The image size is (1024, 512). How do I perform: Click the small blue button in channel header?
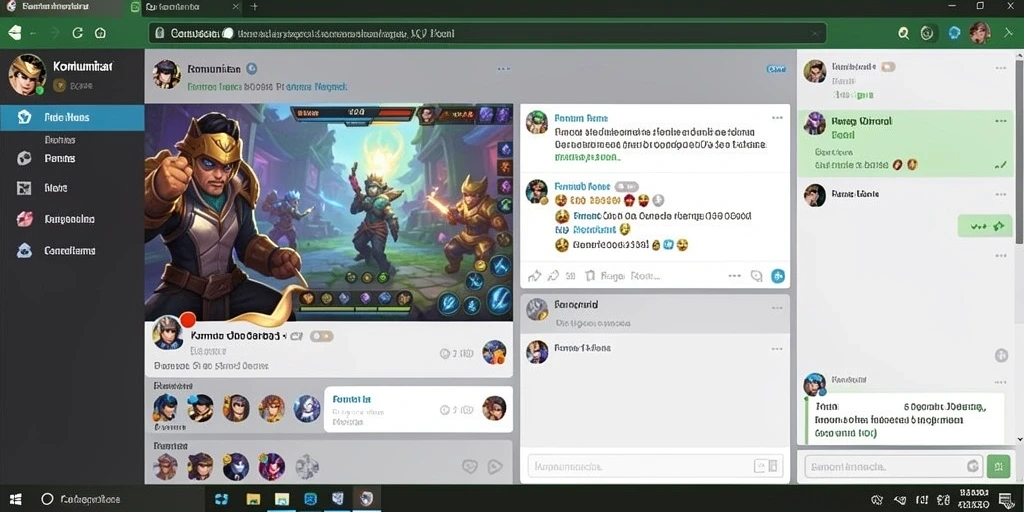[x=776, y=69]
